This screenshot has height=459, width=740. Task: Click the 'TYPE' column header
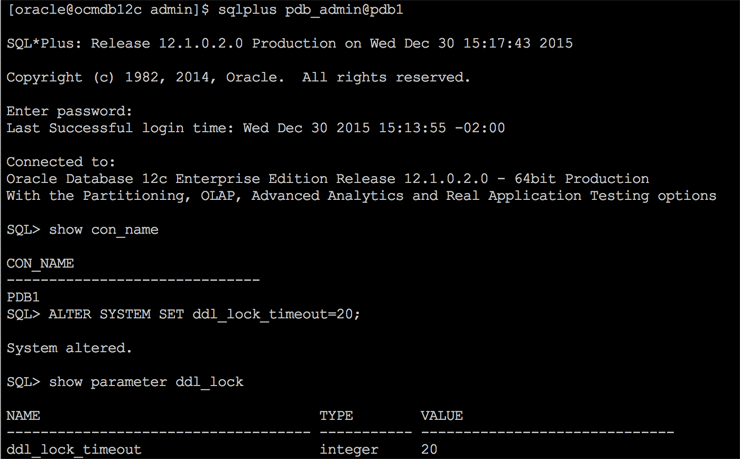[x=336, y=416]
